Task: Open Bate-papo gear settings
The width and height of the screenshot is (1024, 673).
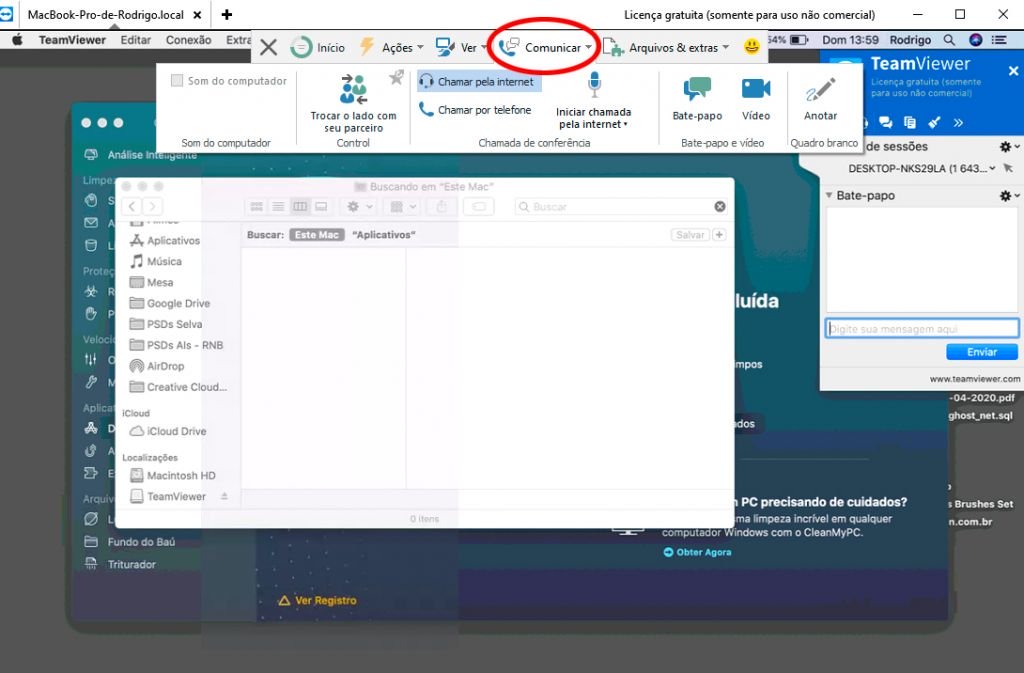Action: pos(1008,195)
